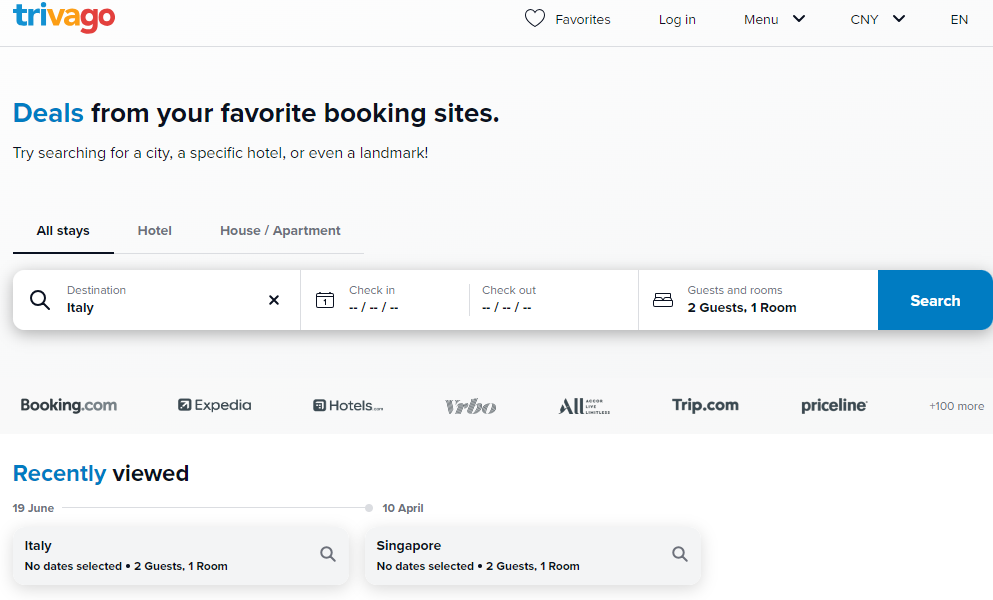The width and height of the screenshot is (993, 600).
Task: Click the Booking.com partner logo
Action: point(69,406)
